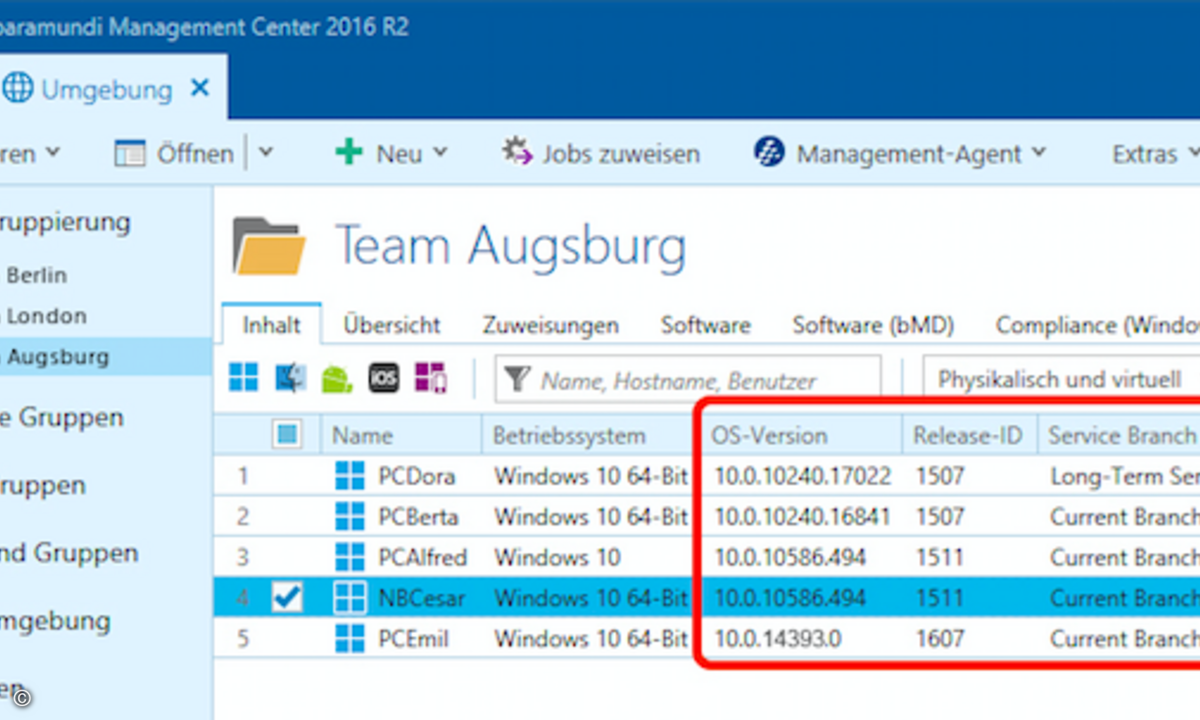Click the Windows icon next to PCDora
The image size is (1200, 720).
(x=350, y=476)
